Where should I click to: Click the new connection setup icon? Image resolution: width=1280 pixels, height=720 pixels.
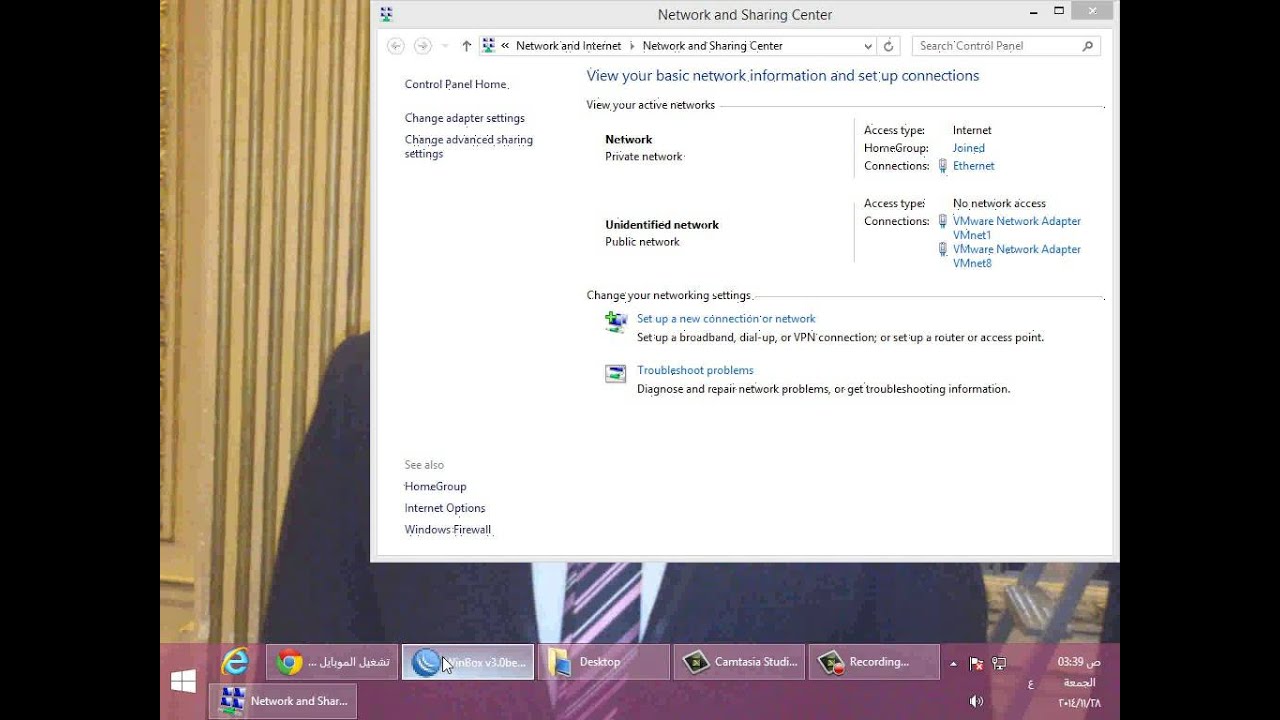pyautogui.click(x=615, y=322)
